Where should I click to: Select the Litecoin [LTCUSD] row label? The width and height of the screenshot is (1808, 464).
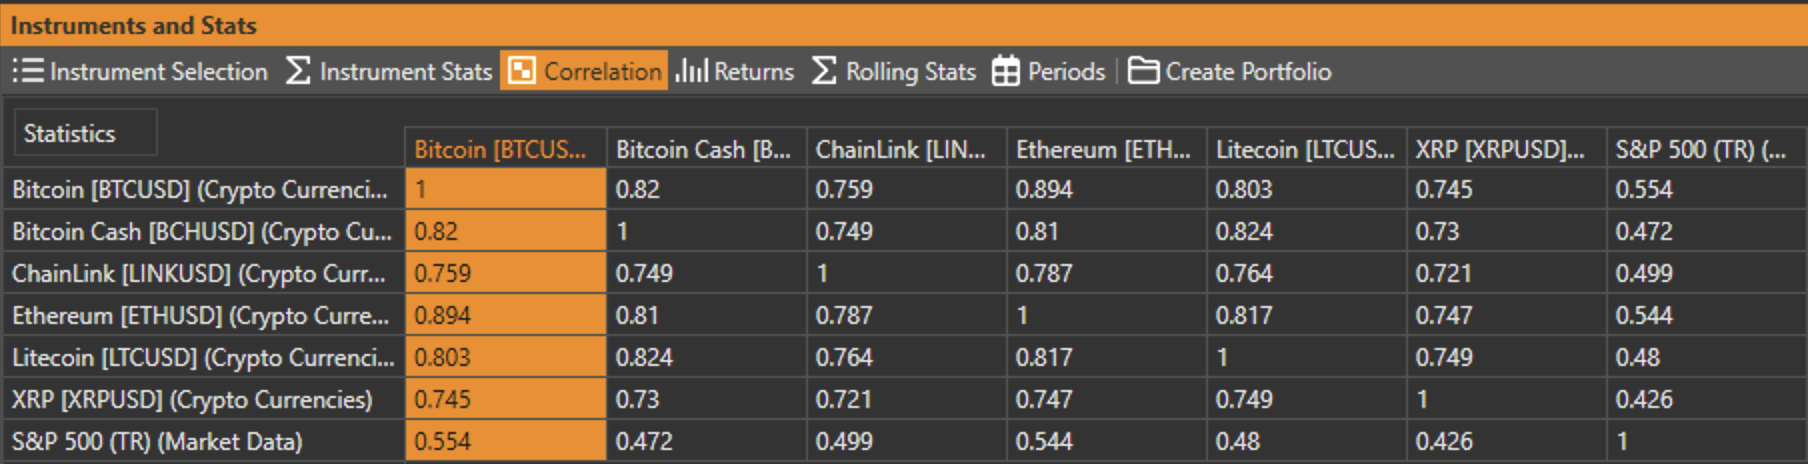tap(202, 358)
